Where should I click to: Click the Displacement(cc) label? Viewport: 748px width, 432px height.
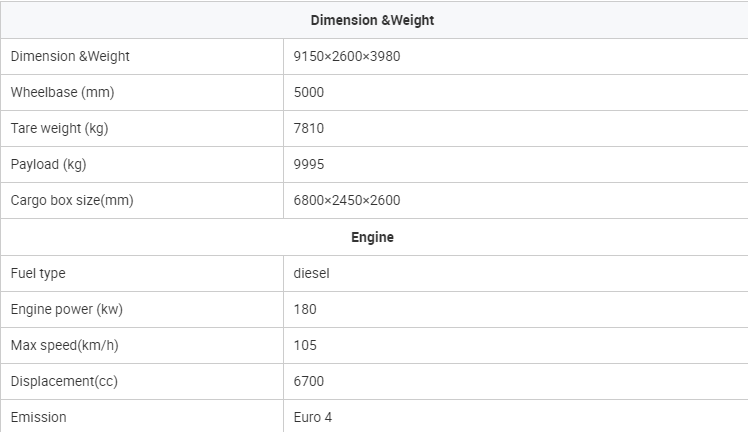(64, 381)
